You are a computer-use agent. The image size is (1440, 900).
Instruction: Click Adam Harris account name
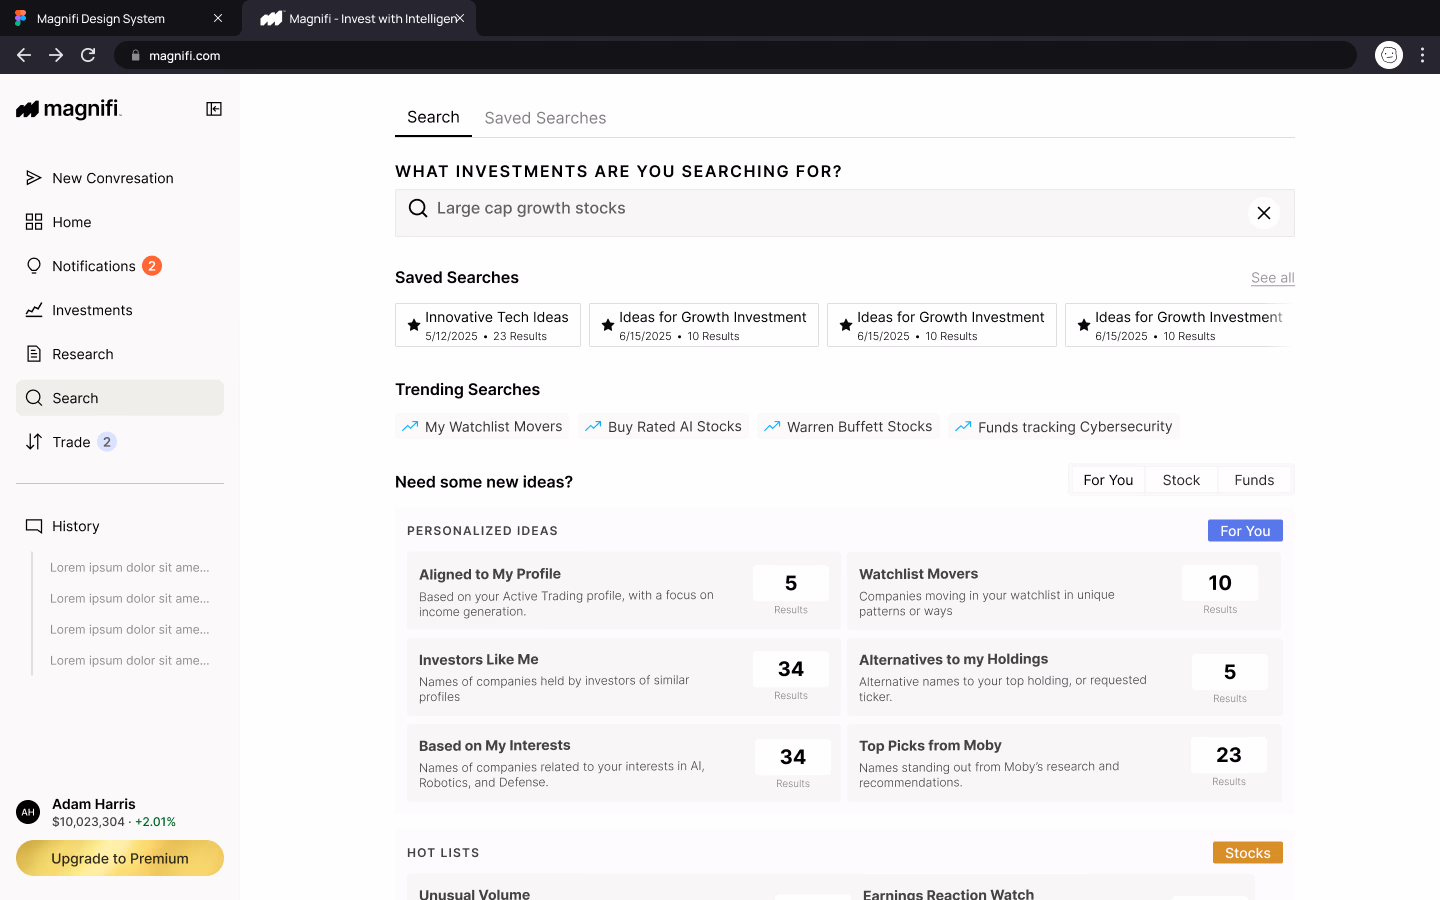pos(94,804)
